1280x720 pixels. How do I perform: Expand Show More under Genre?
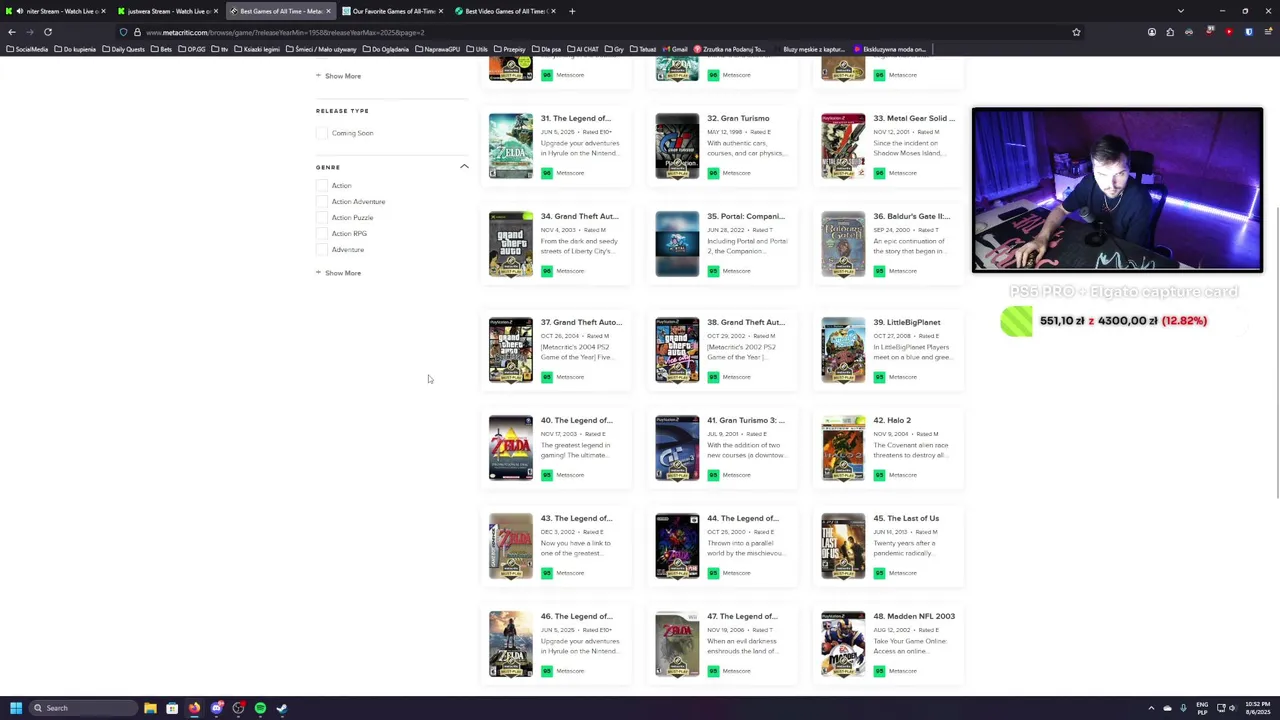click(338, 273)
